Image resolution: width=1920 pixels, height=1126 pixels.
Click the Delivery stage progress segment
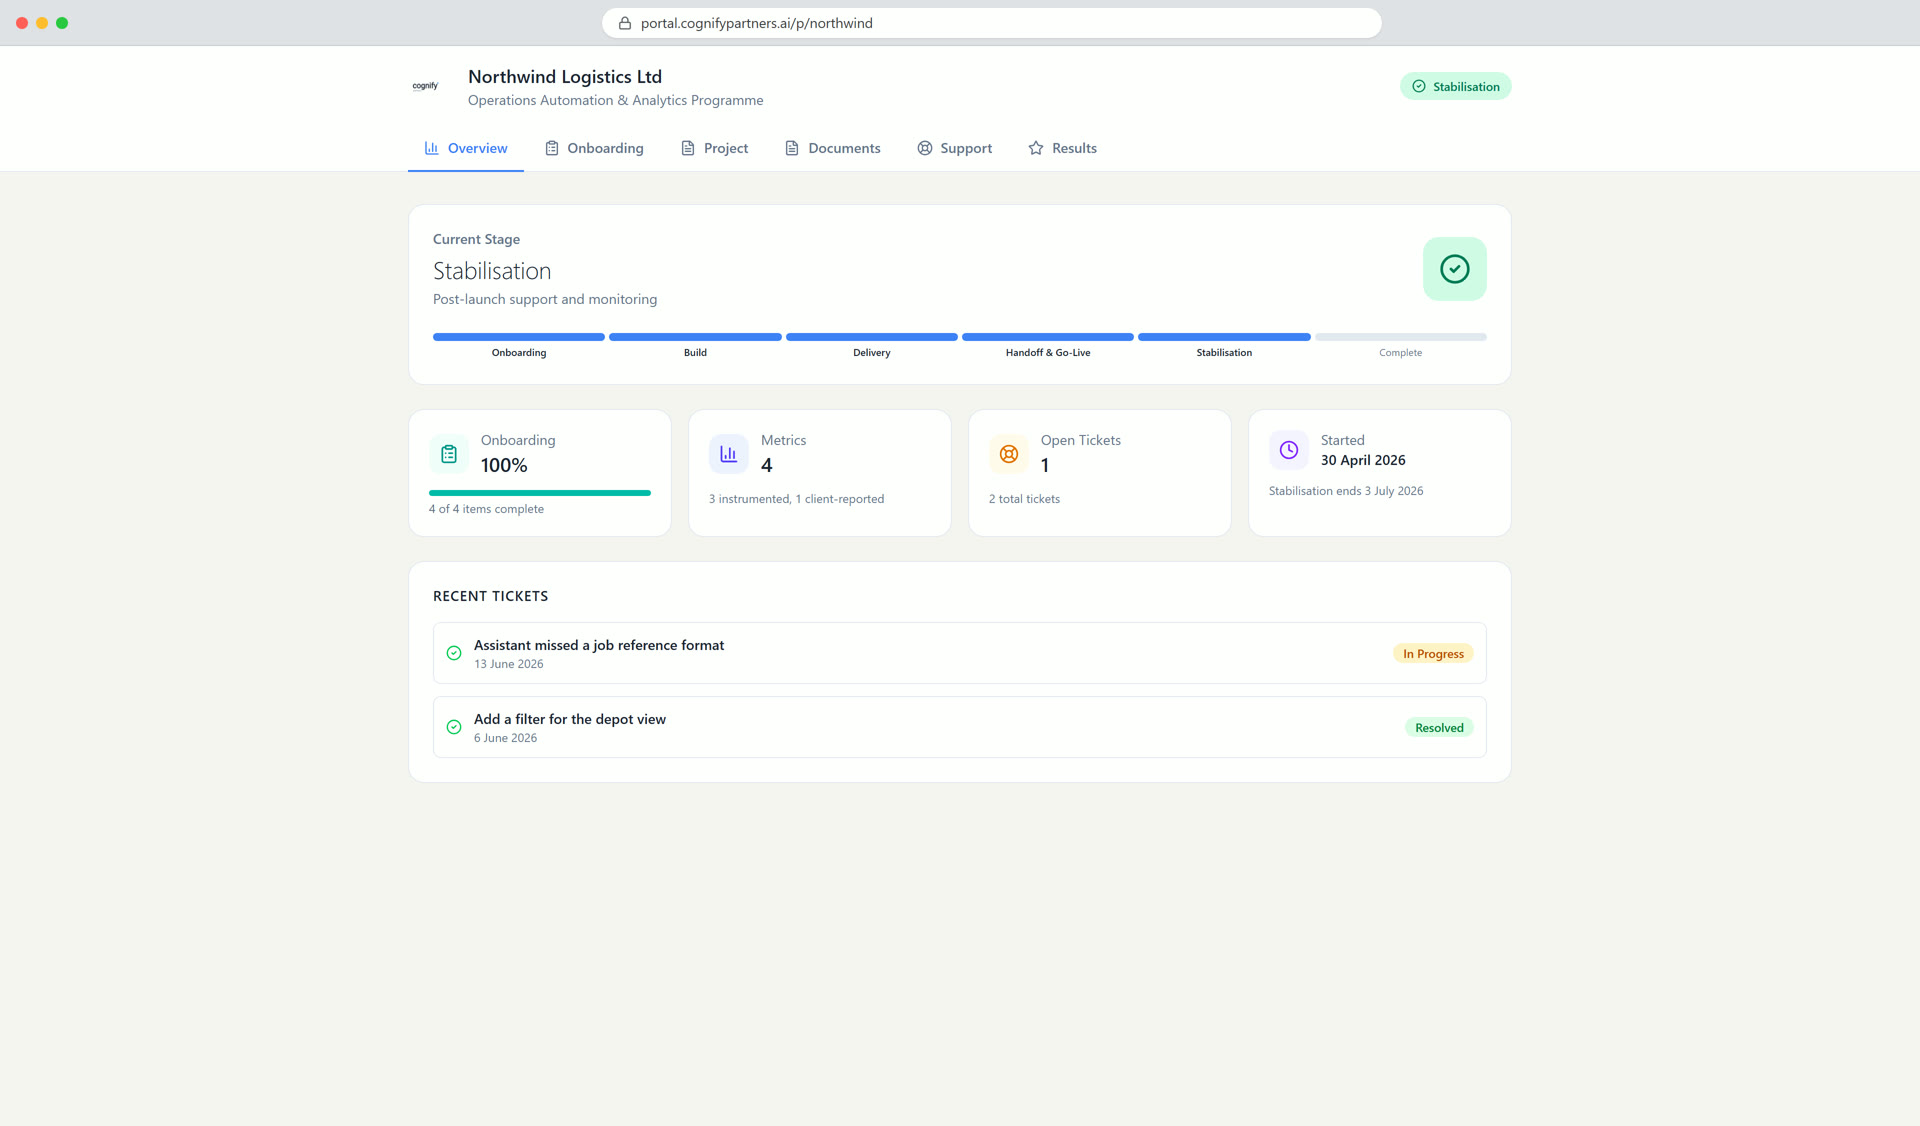pyautogui.click(x=872, y=337)
